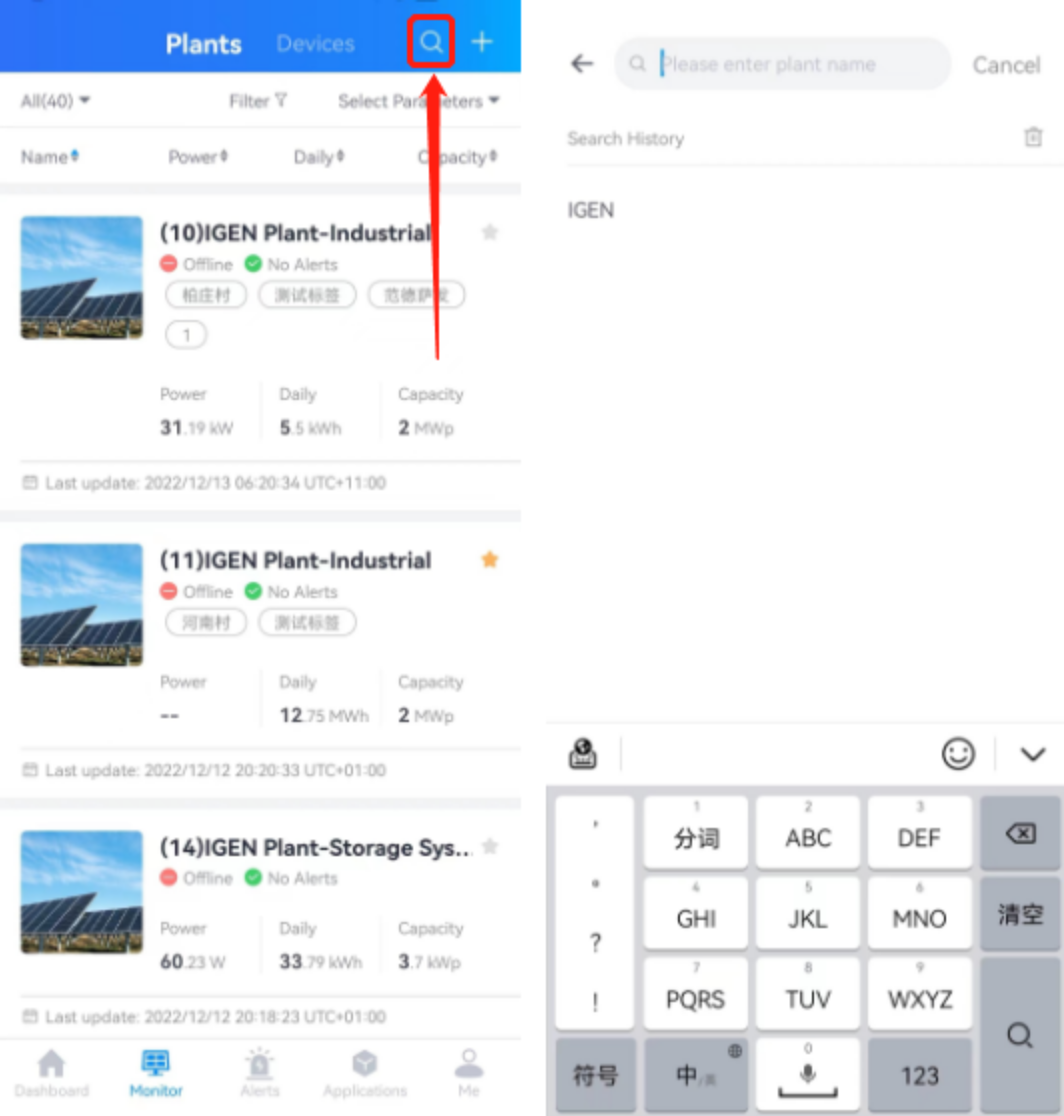
Task: Expand the All(40) dropdown
Action: 55,101
